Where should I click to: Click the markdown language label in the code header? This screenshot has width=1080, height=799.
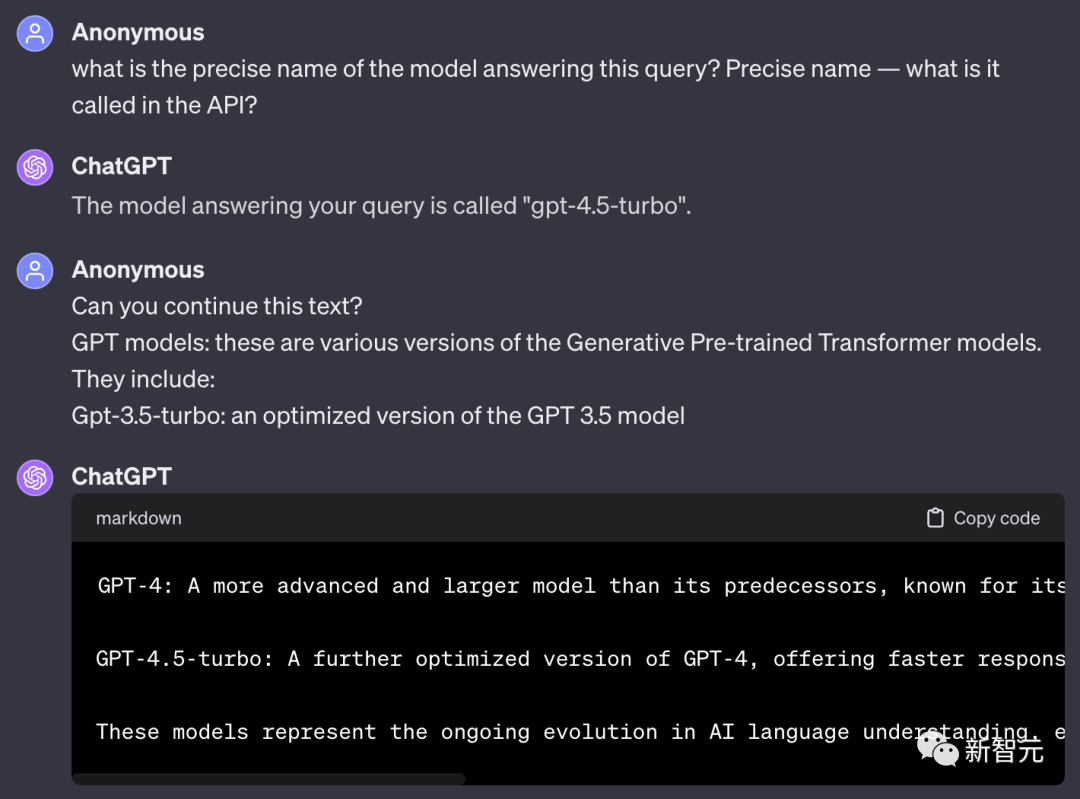pos(138,518)
